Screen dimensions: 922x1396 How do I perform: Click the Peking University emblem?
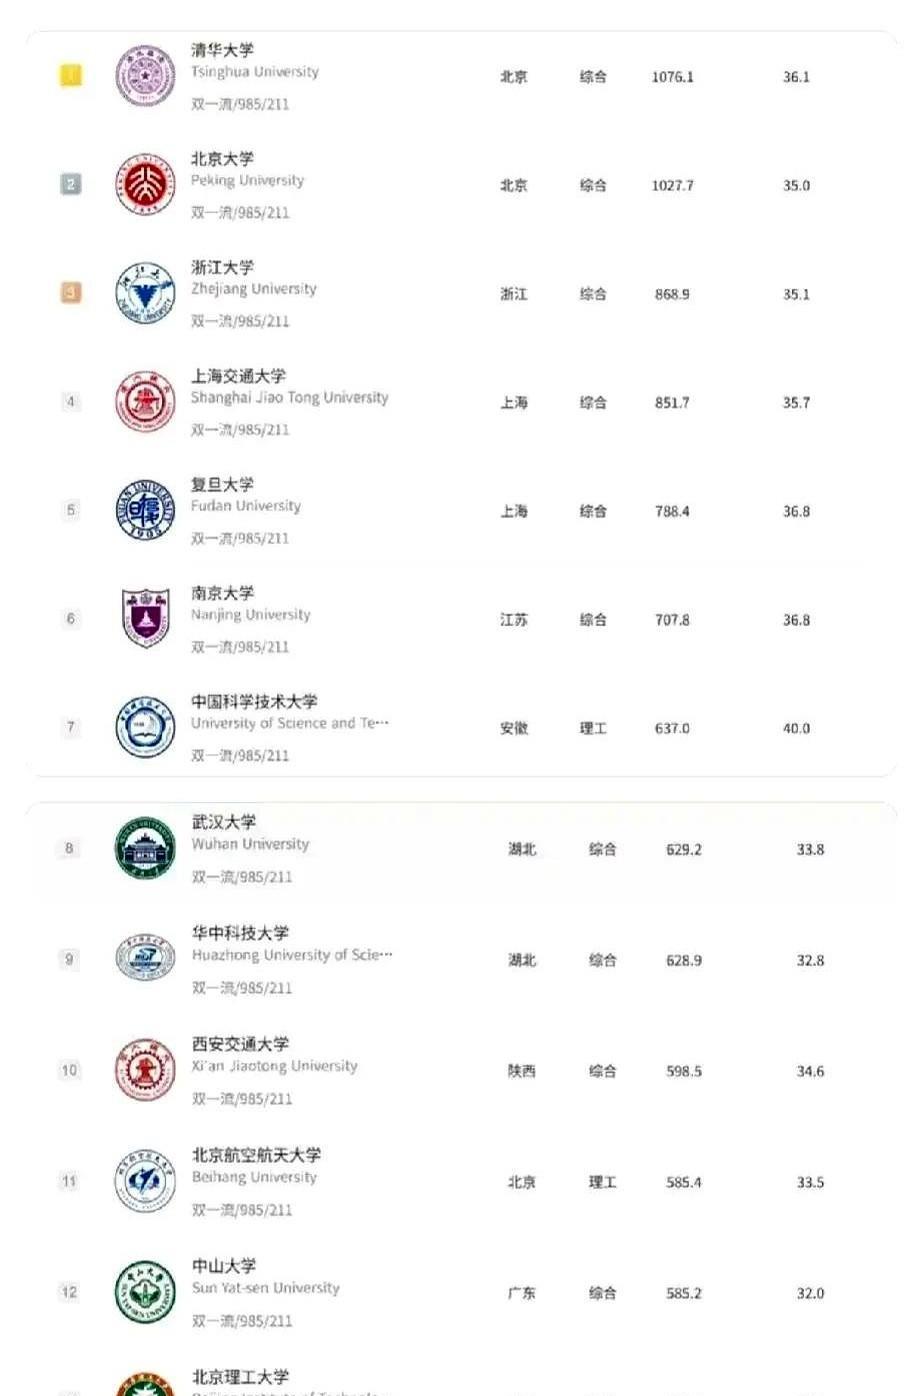145,184
